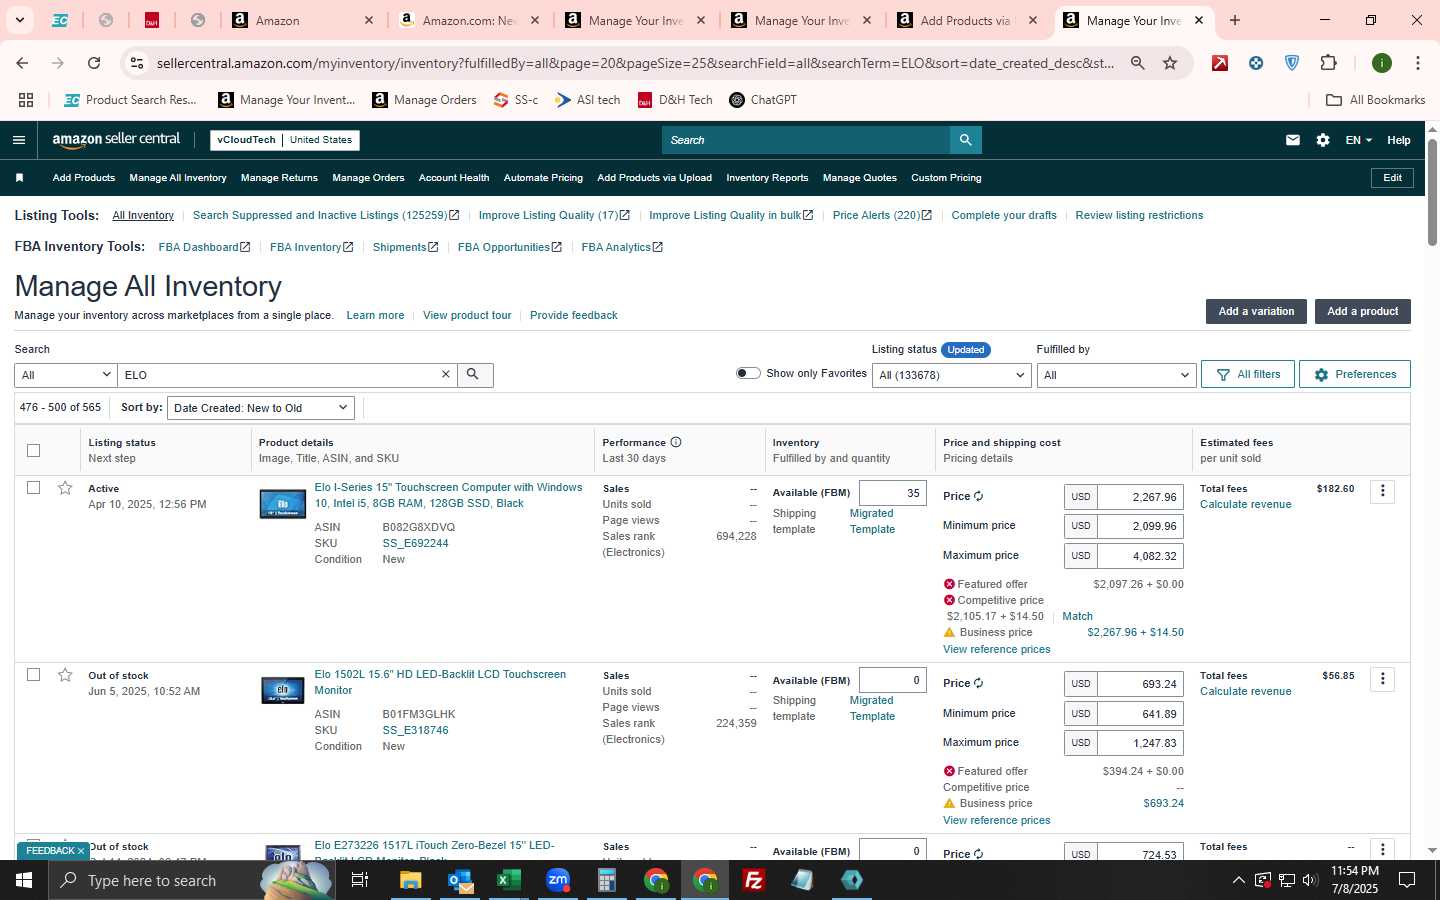Image resolution: width=1440 pixels, height=900 pixels.
Task: Edit the price field showing 693.24
Action: click(x=1141, y=684)
